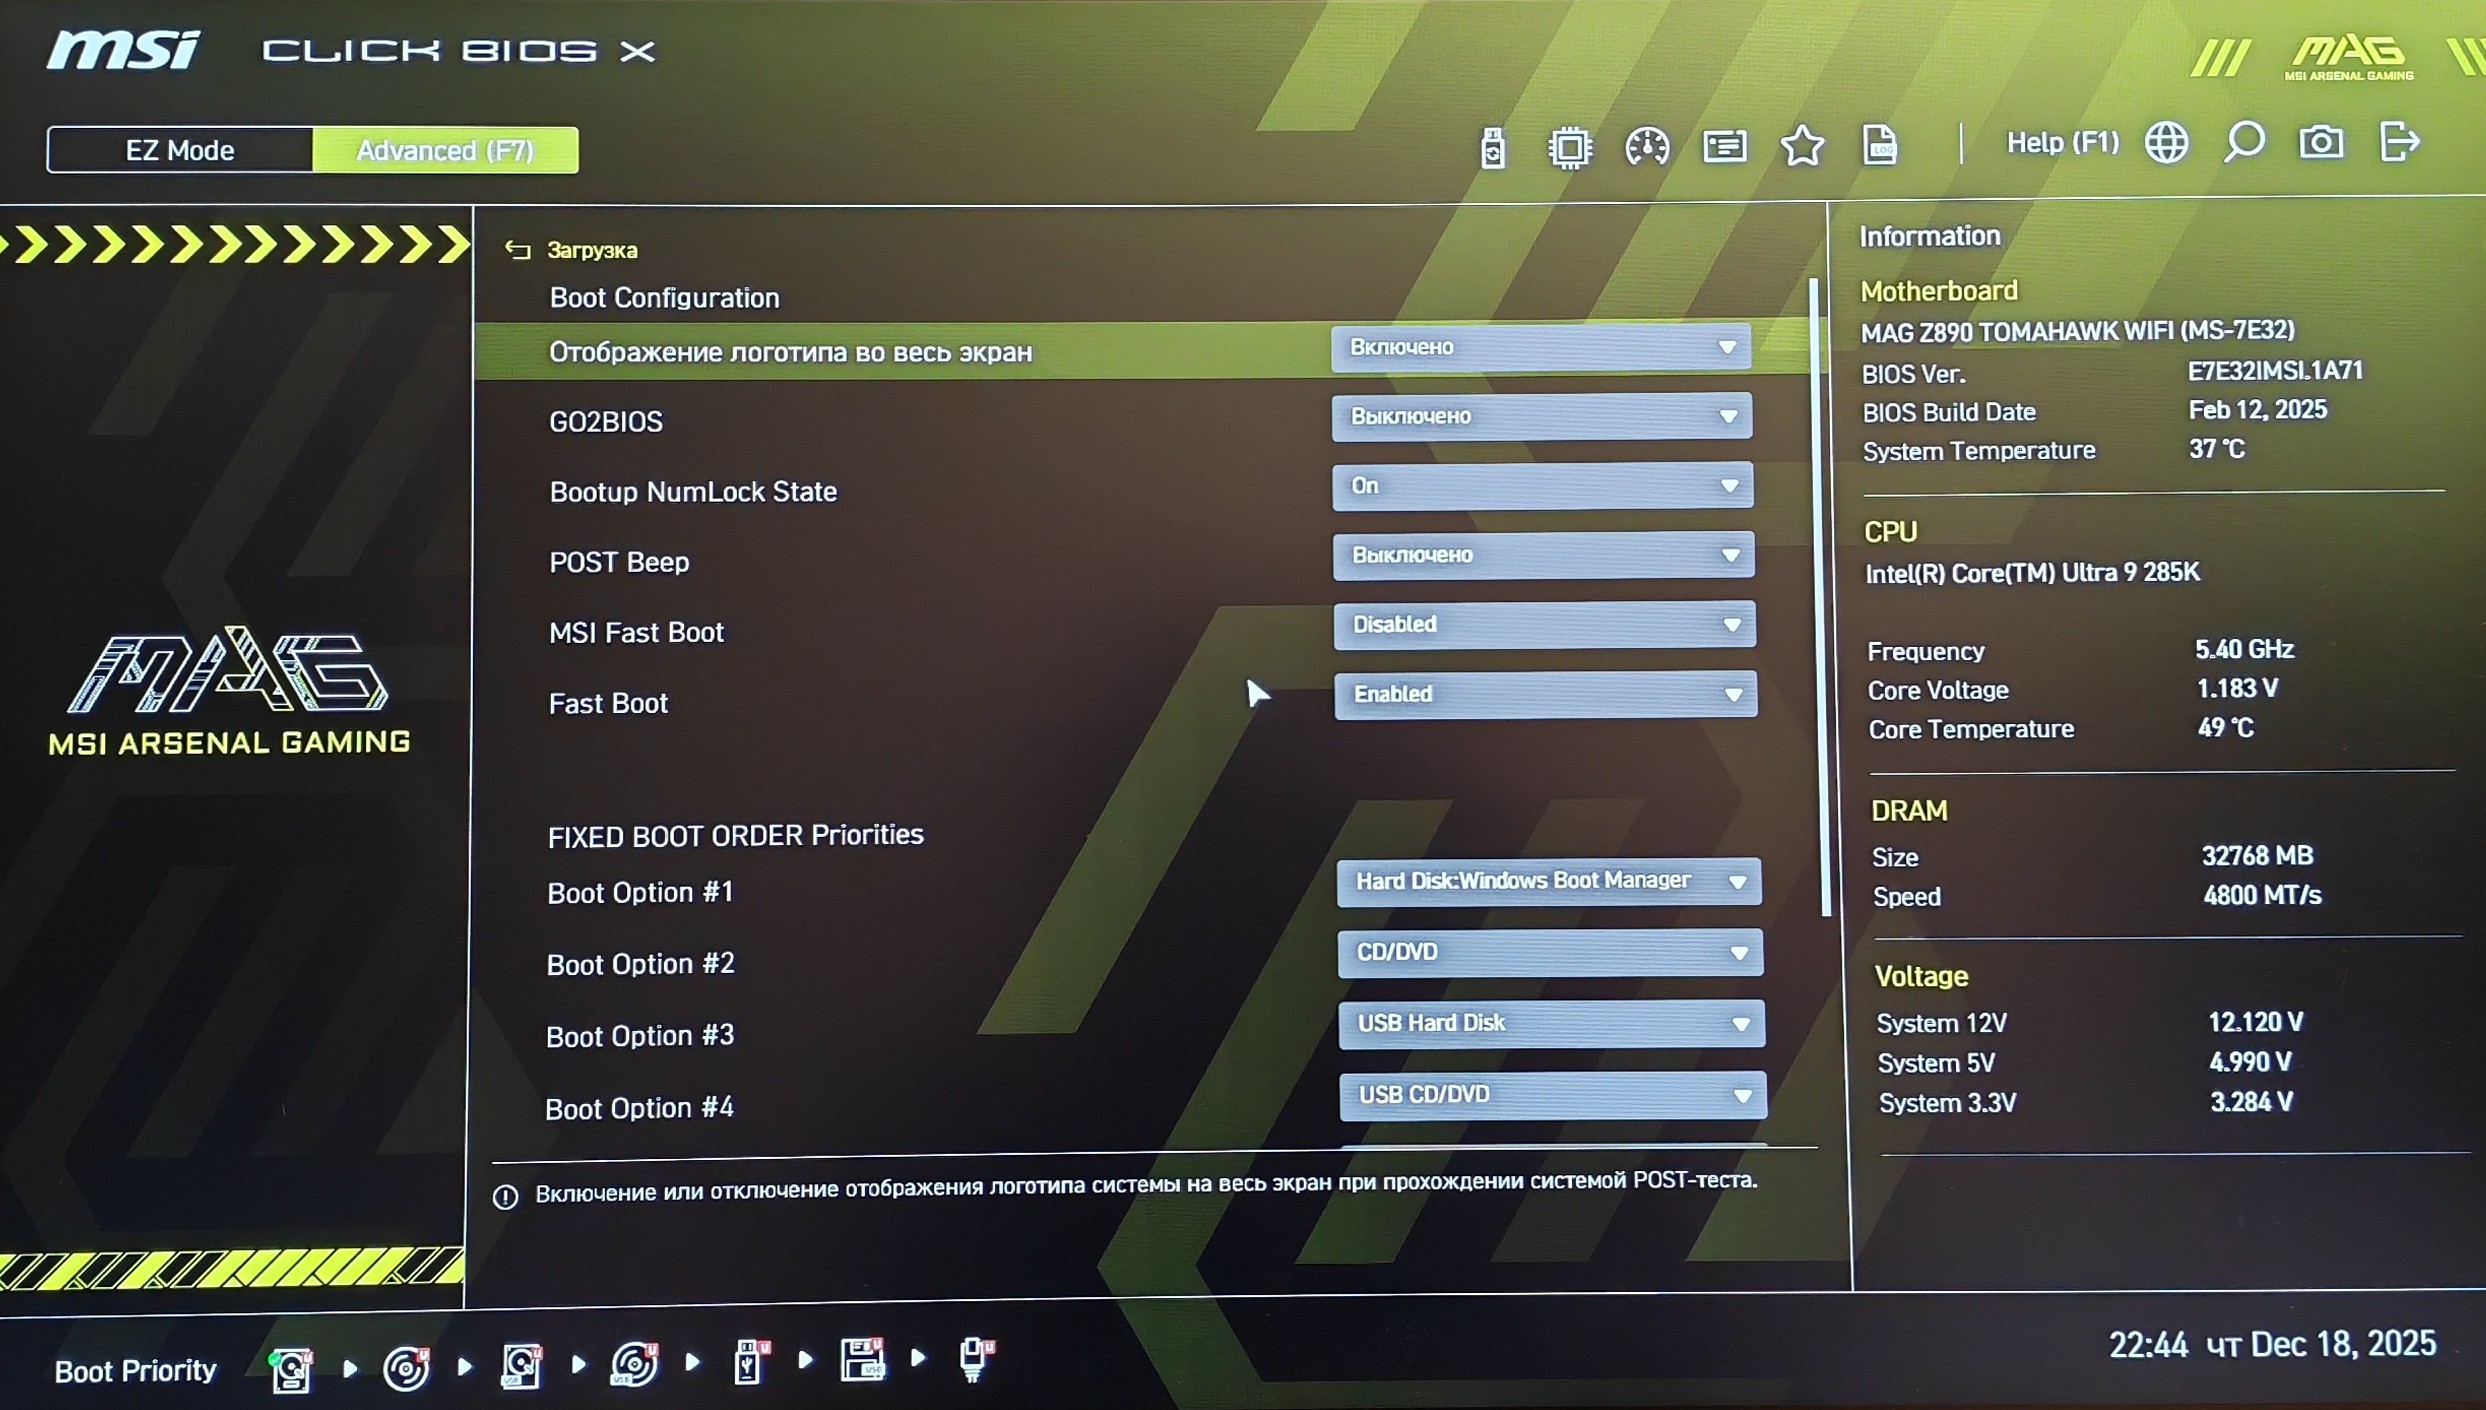Click the BIOS Build Date Feb 12, 2025

(2257, 410)
